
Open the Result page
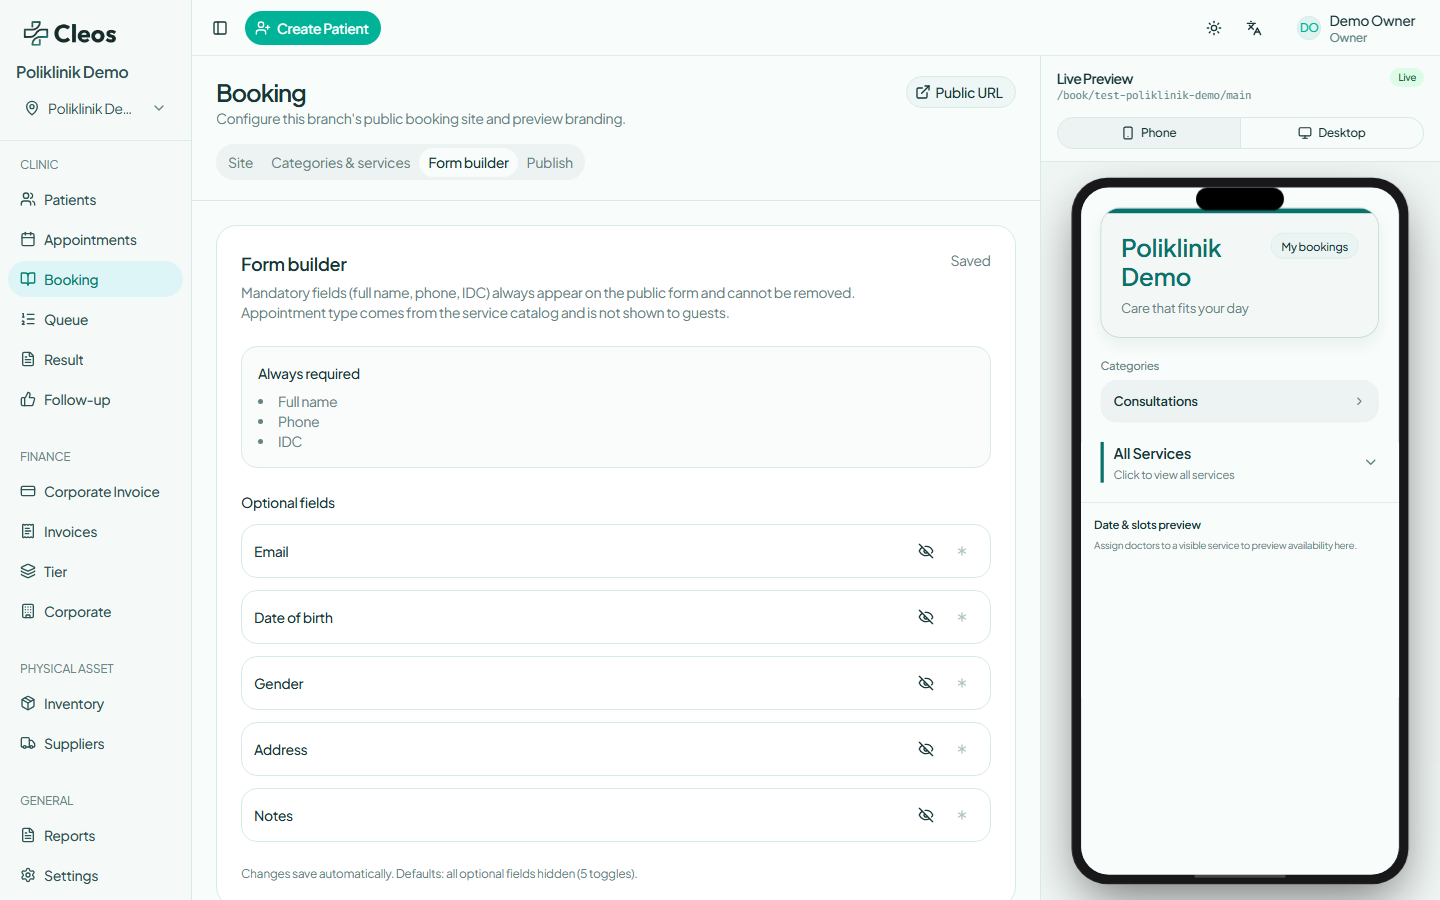(x=95, y=360)
